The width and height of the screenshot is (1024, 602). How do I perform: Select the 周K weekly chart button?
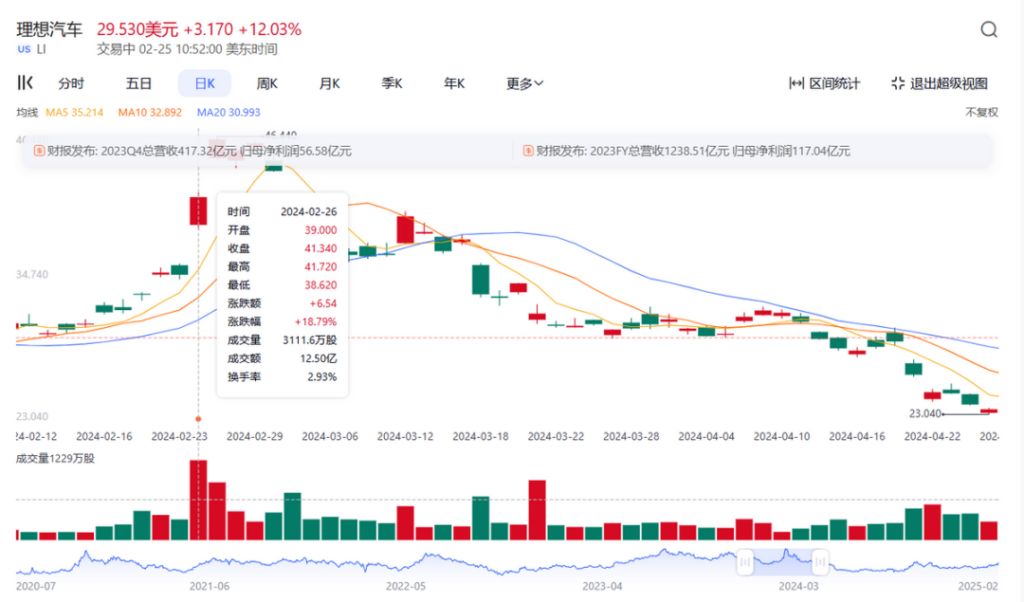coord(267,84)
